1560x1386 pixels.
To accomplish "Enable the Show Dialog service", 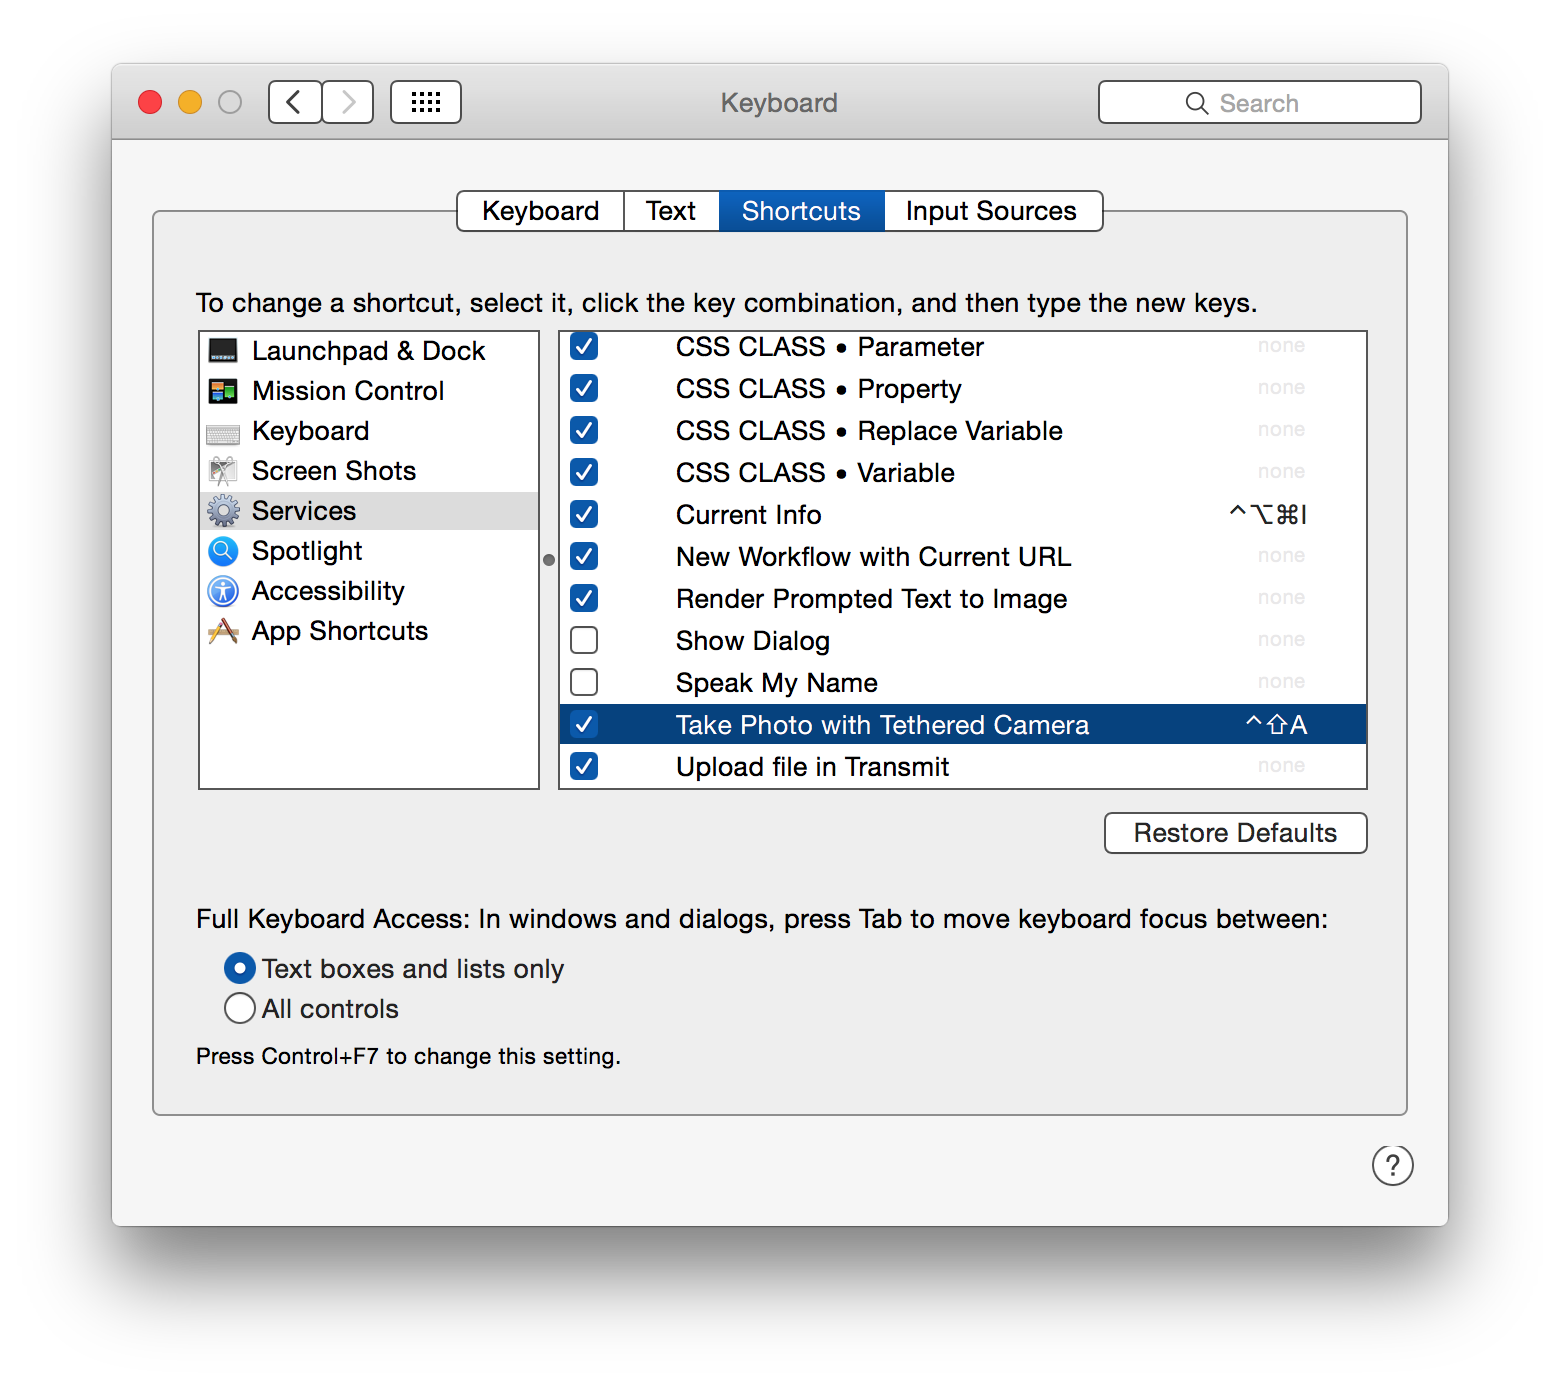I will coord(584,640).
